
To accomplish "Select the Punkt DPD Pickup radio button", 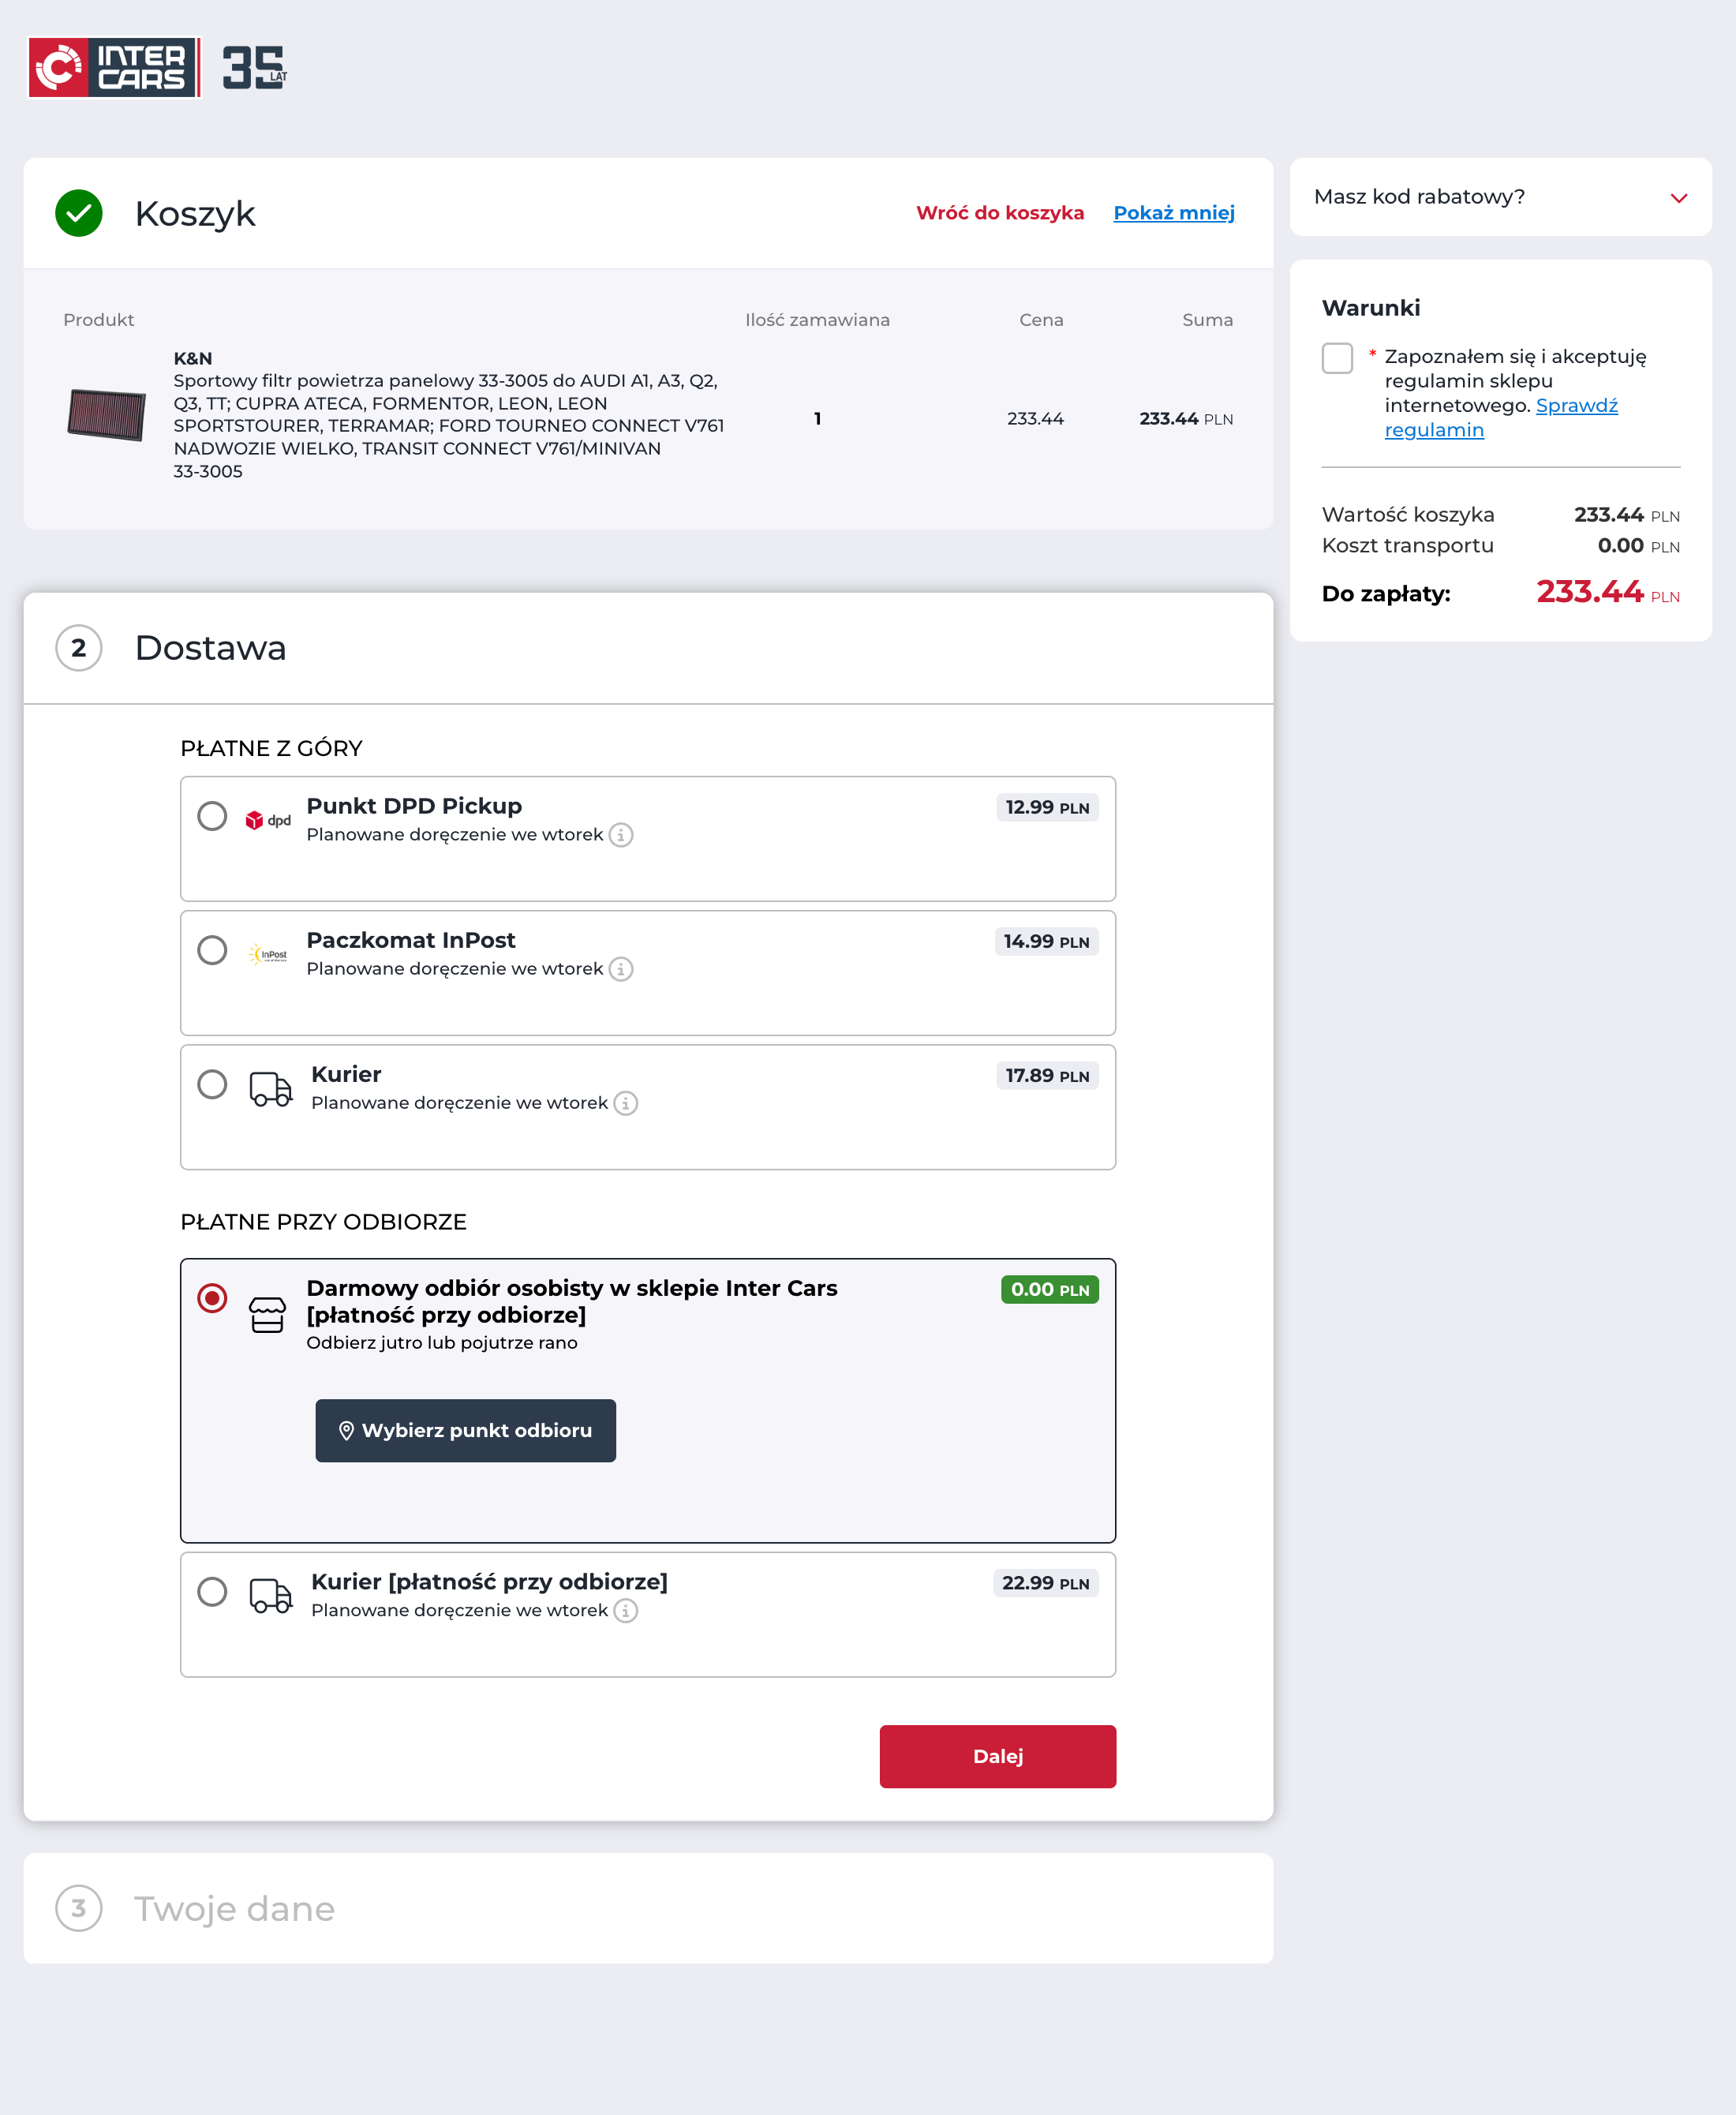I will tap(212, 816).
